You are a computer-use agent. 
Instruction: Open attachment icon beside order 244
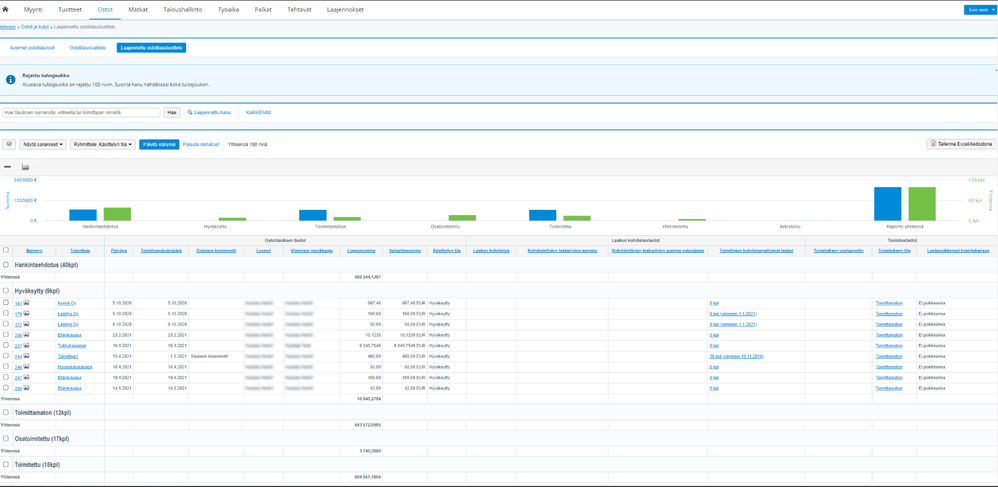point(27,356)
